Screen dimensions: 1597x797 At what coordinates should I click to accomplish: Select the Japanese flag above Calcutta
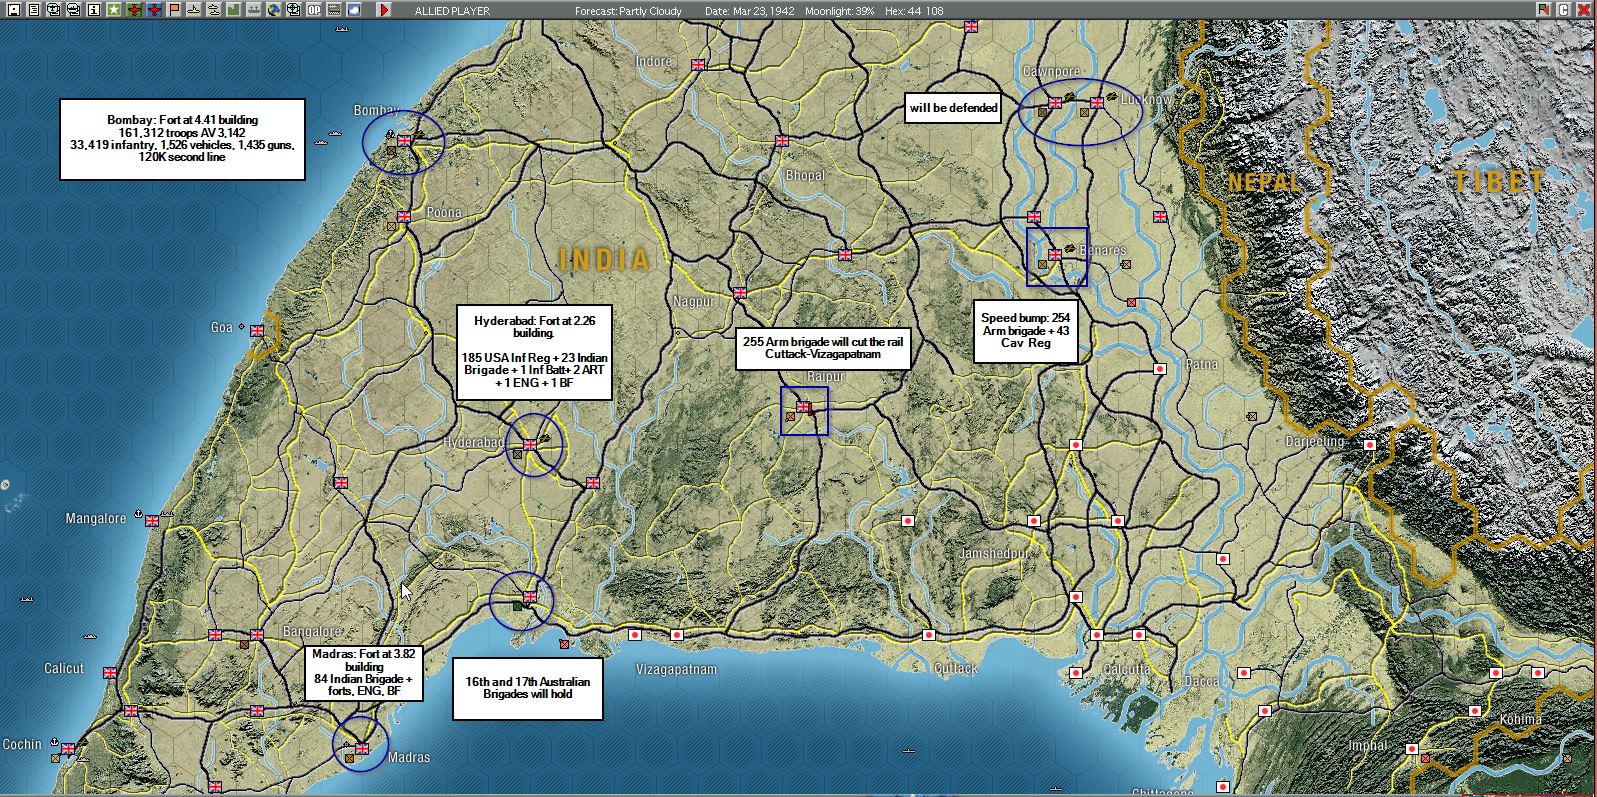[x=1097, y=635]
